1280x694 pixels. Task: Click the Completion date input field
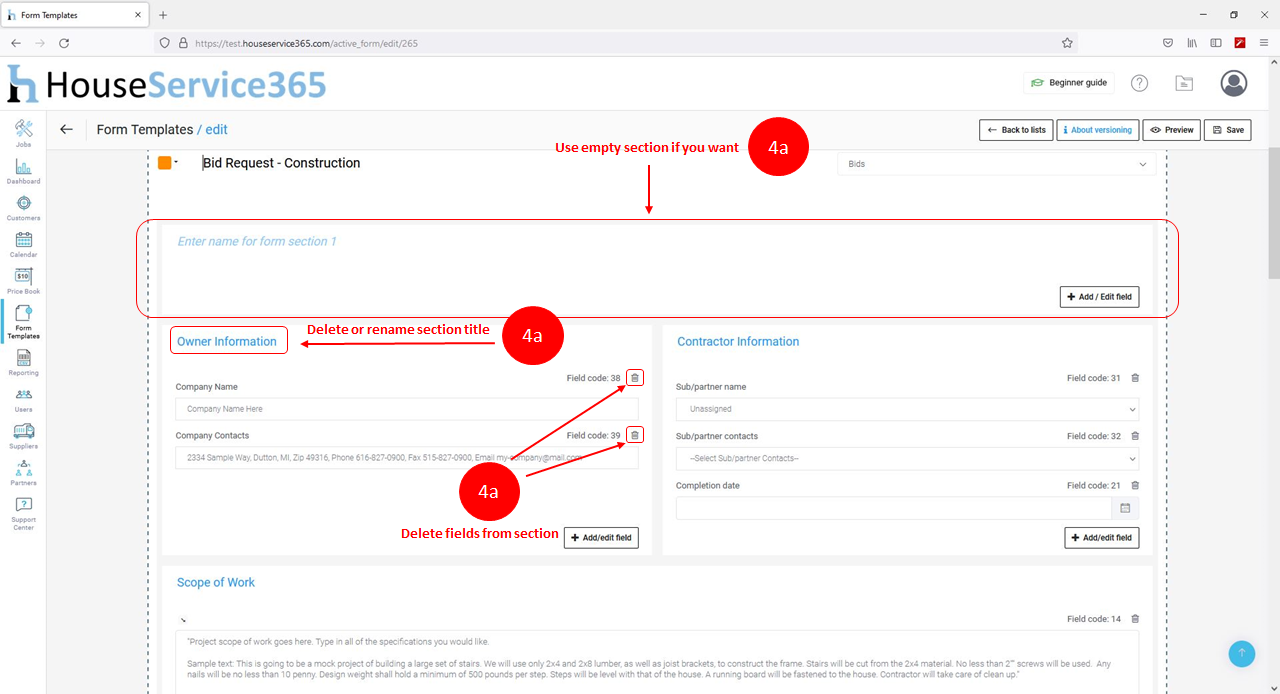[x=894, y=508]
